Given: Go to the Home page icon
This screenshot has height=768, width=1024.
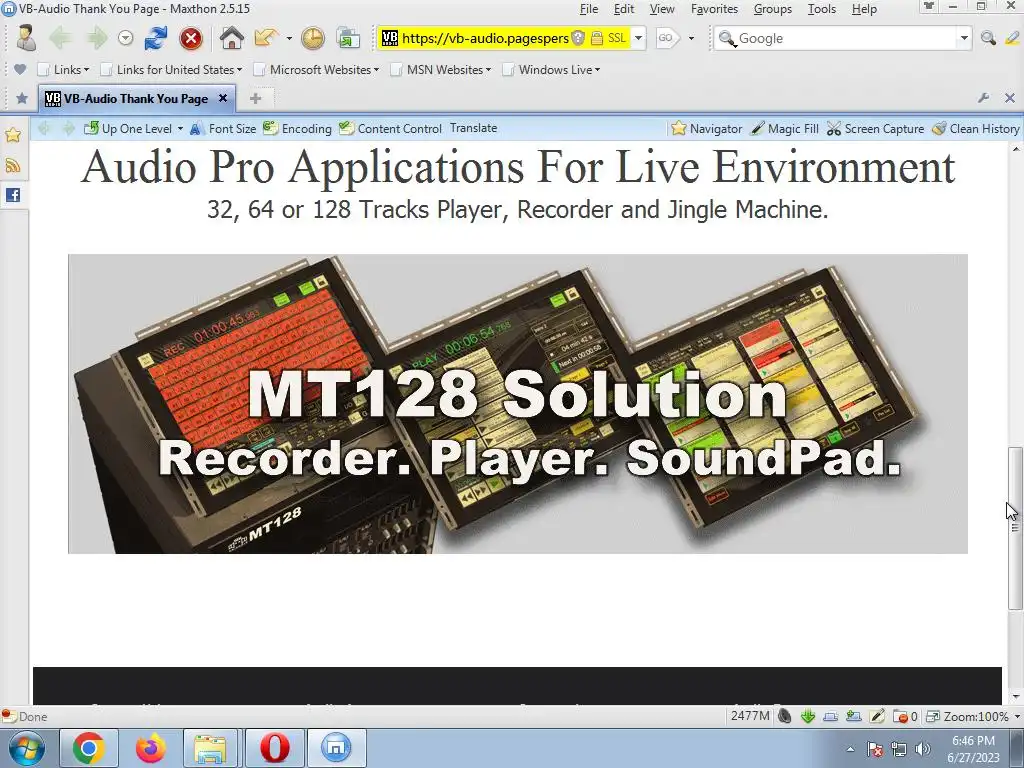Looking at the screenshot, I should pyautogui.click(x=231, y=38).
